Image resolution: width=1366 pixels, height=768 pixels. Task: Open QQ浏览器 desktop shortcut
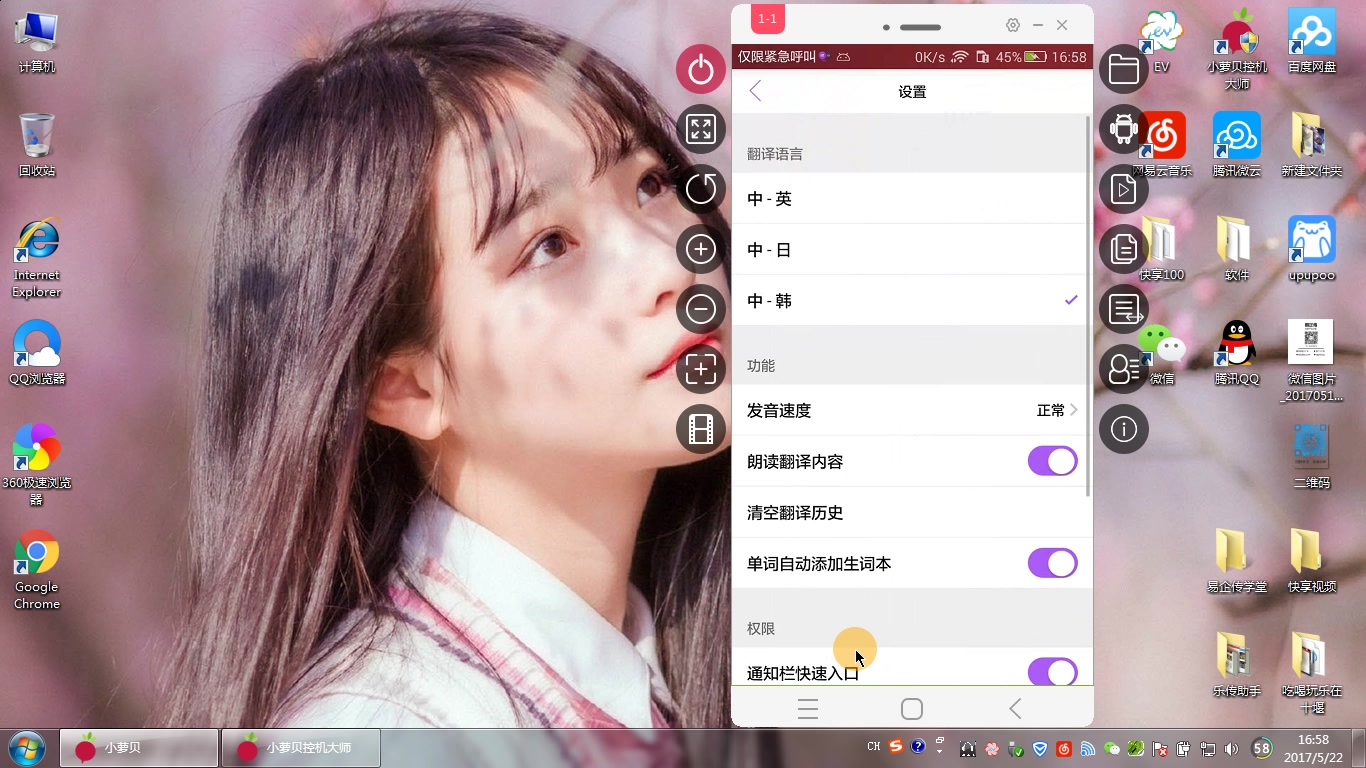click(x=37, y=353)
